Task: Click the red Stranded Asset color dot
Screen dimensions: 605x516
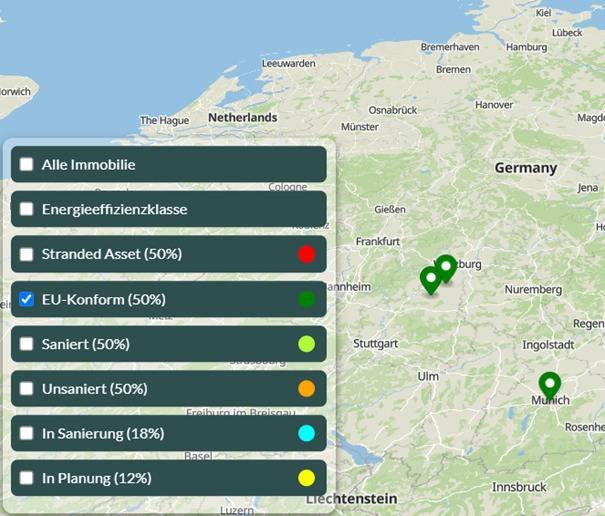Action: (306, 254)
